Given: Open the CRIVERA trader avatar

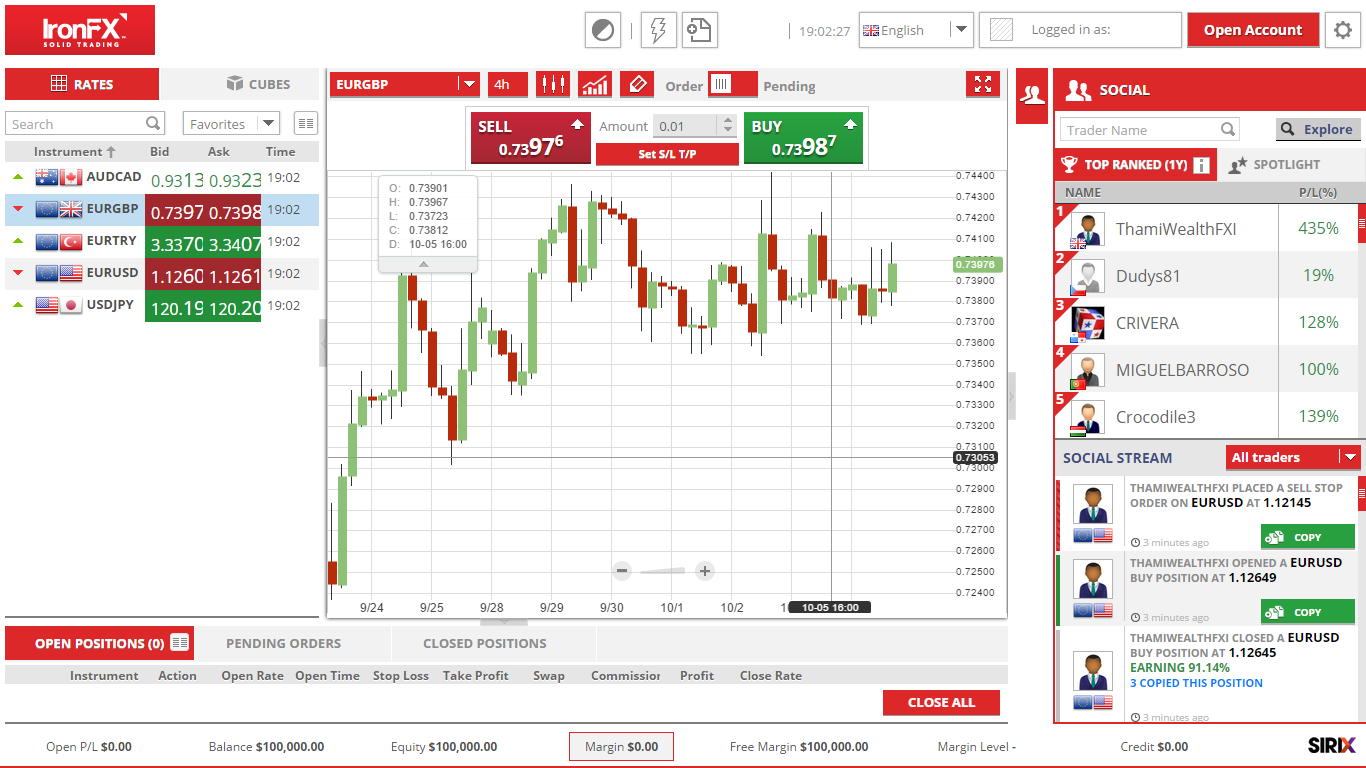Looking at the screenshot, I should [x=1087, y=323].
